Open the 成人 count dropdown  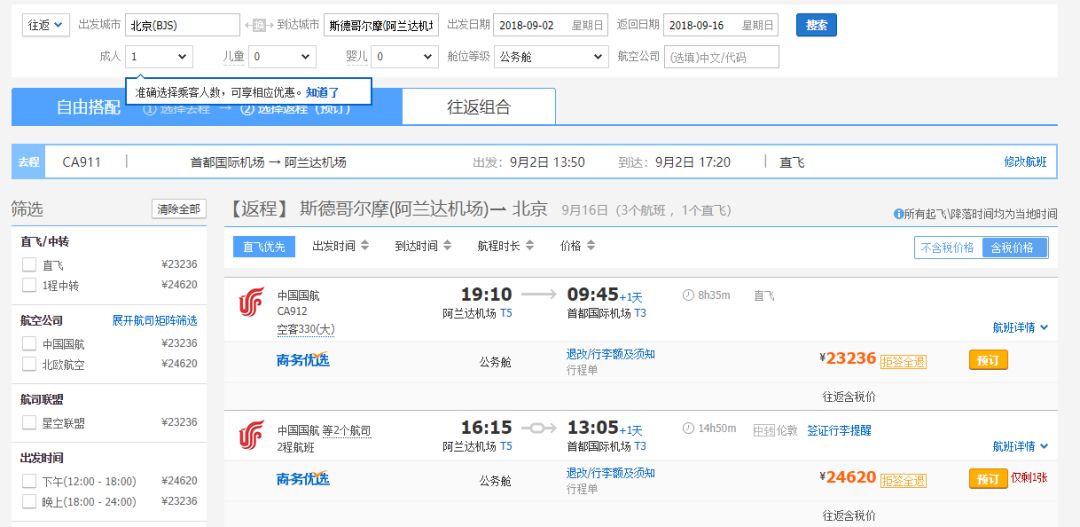coord(159,57)
